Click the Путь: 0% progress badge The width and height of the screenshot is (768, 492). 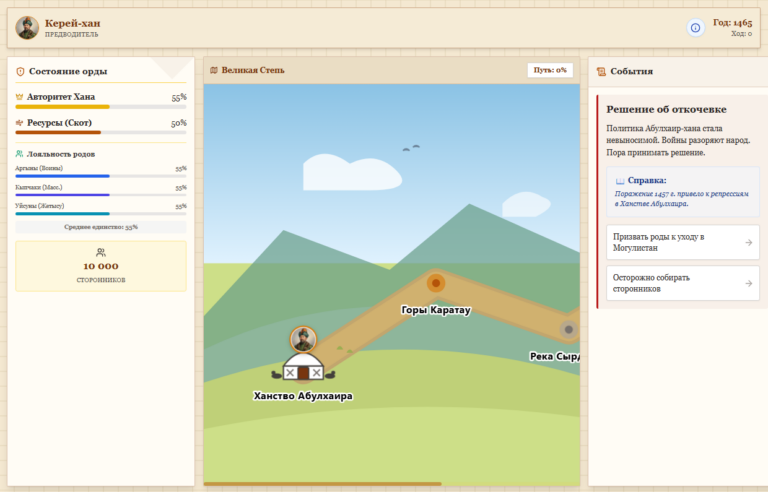(550, 70)
